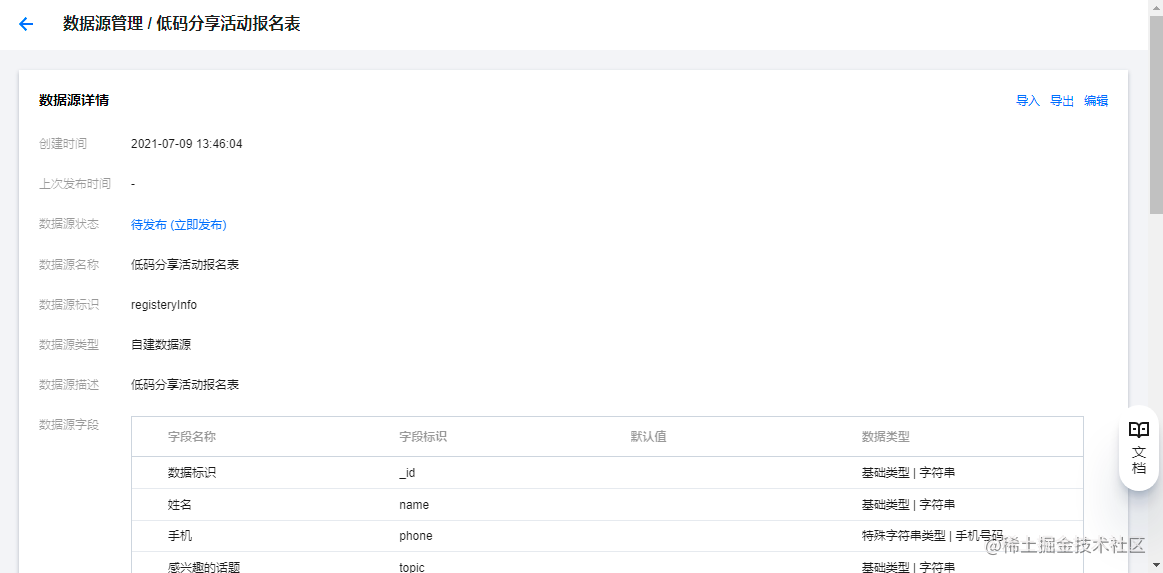
Task: Click the 导出 link
Action: point(1062,101)
